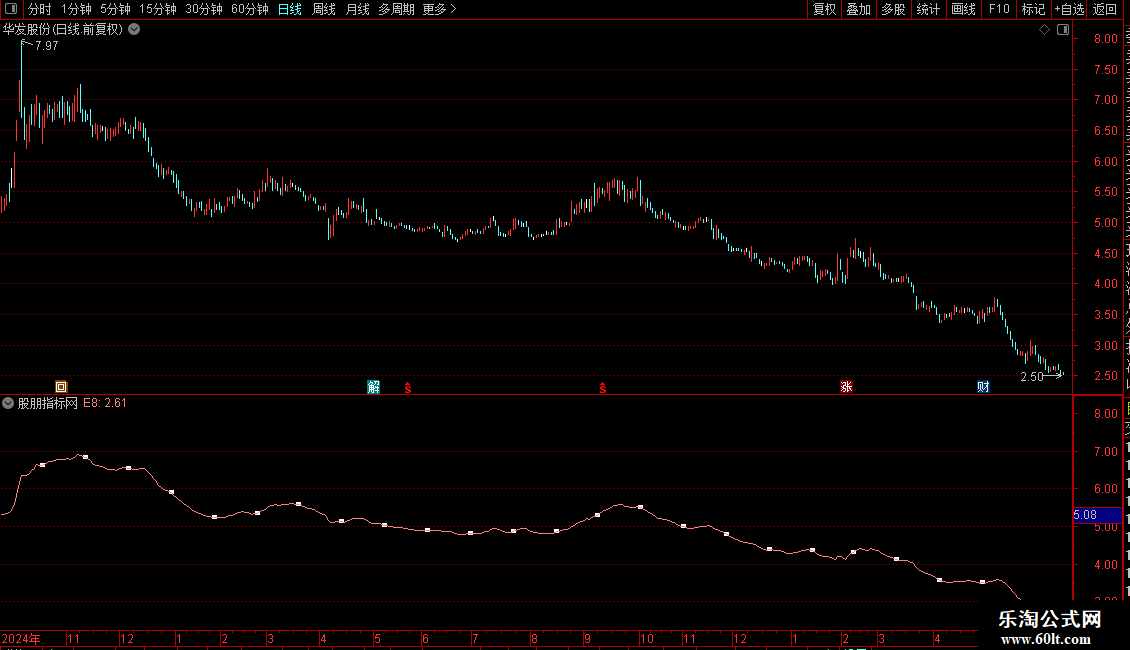Screen dimensions: 1130x650
Task: Open dropdown next to 华发股份 chart title
Action: [134, 30]
